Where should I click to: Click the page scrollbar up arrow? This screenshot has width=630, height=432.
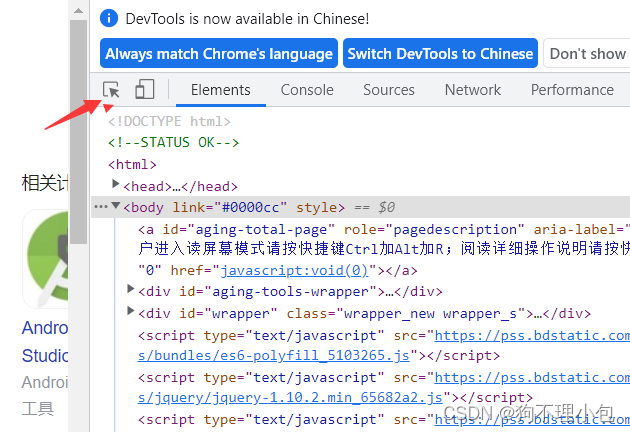click(79, 11)
